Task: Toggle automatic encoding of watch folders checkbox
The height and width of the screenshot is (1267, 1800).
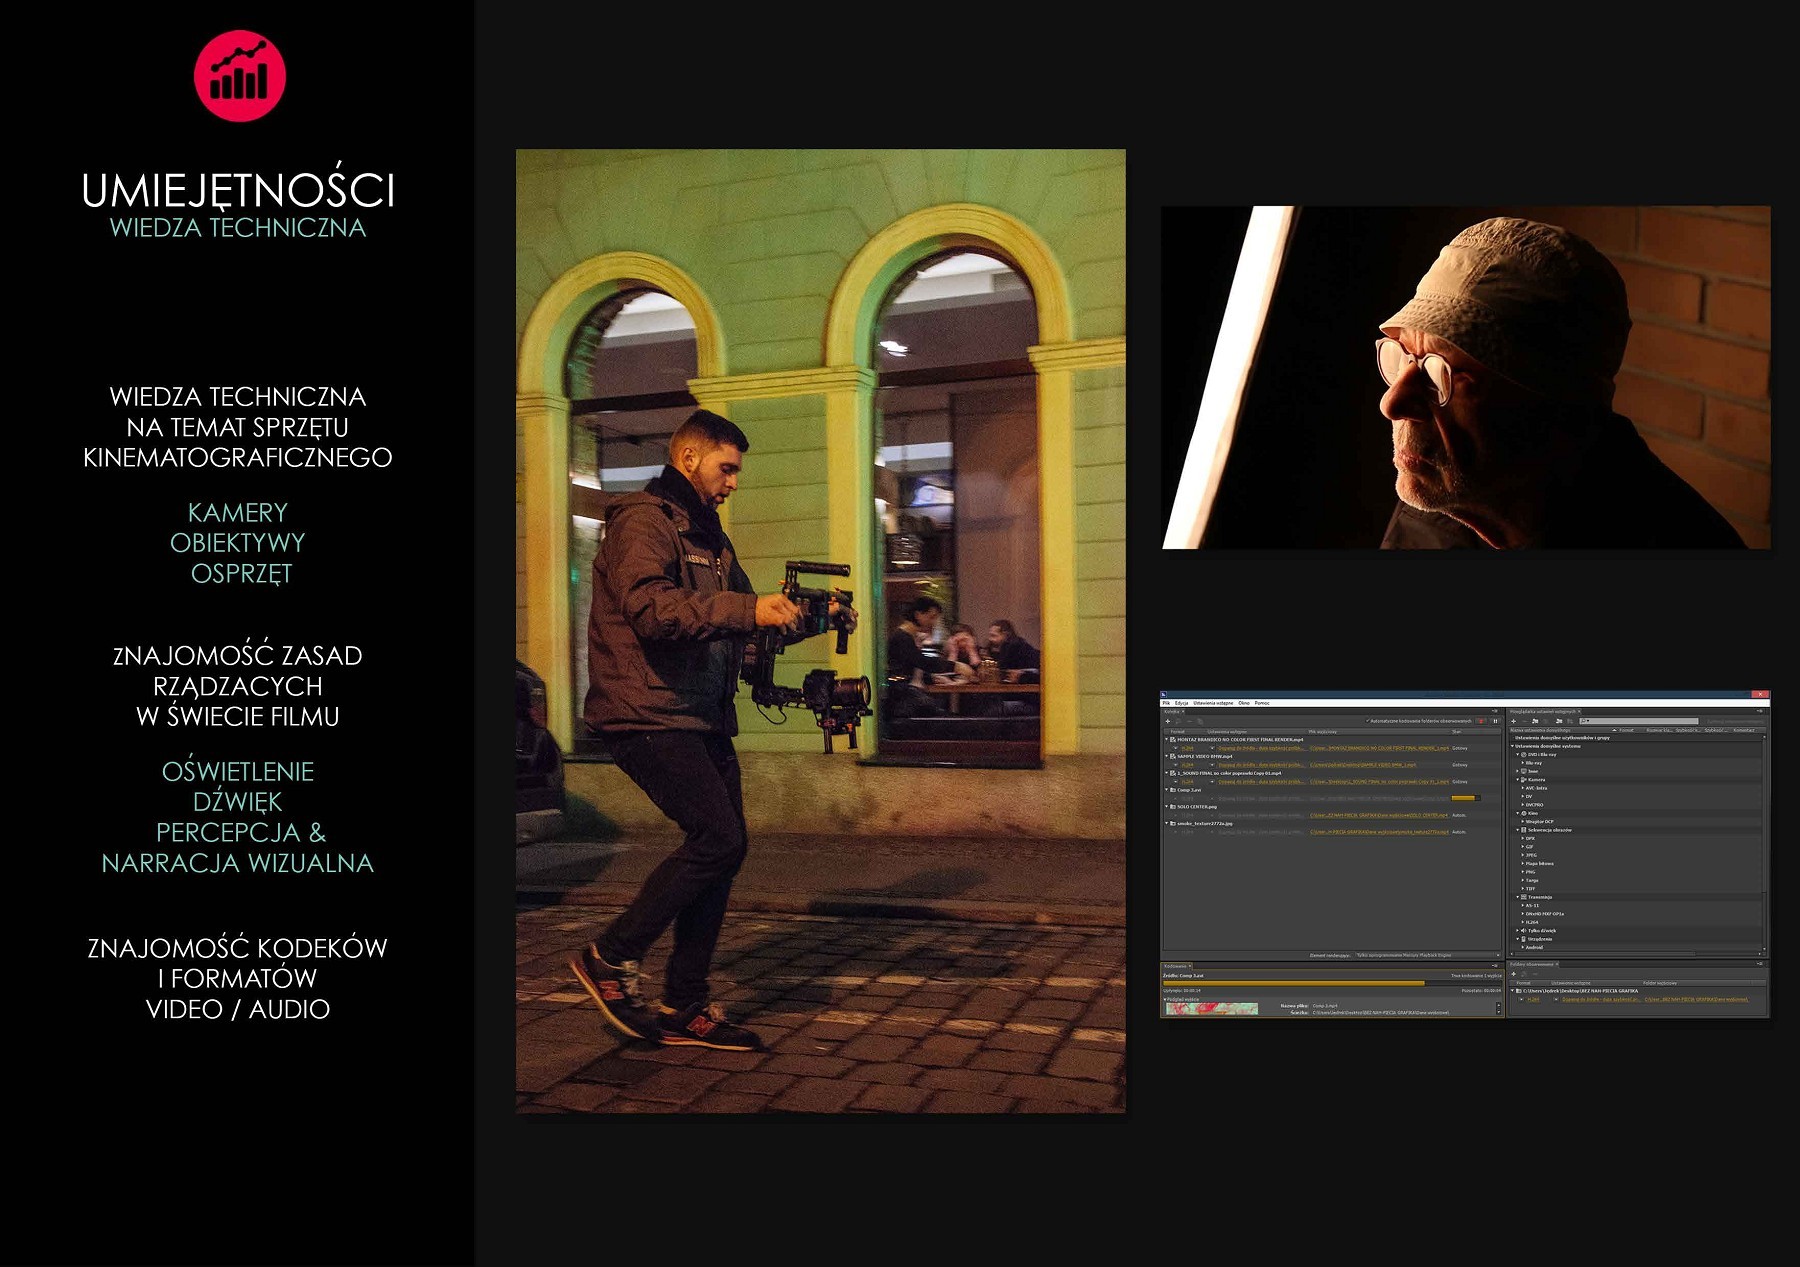Action: click(x=1368, y=721)
